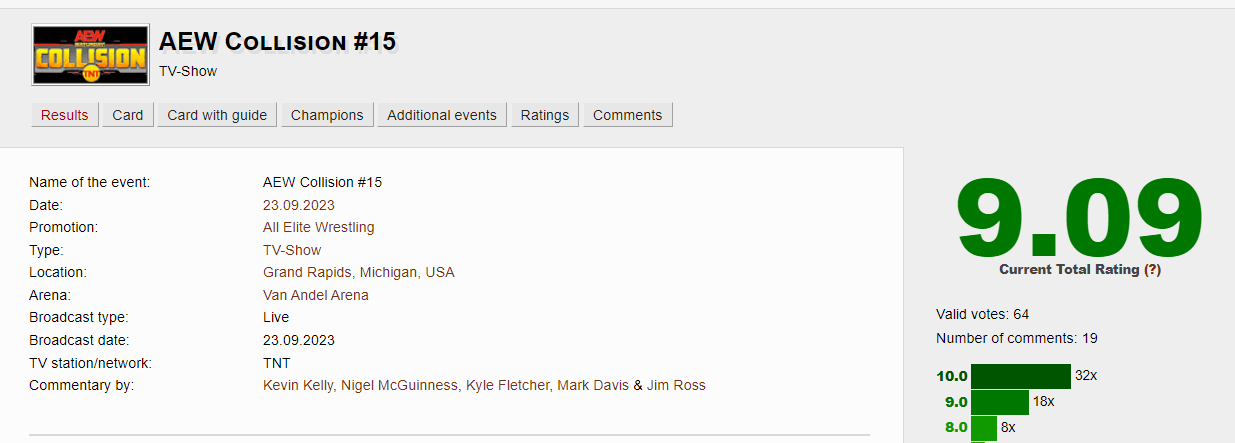Screen dimensions: 1235x443
Task: Click the date link 23.09.2023
Action: tap(297, 205)
